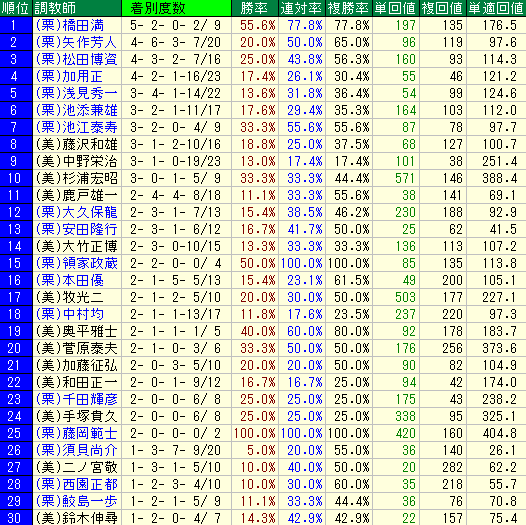Click the 複回値 column header

point(442,8)
